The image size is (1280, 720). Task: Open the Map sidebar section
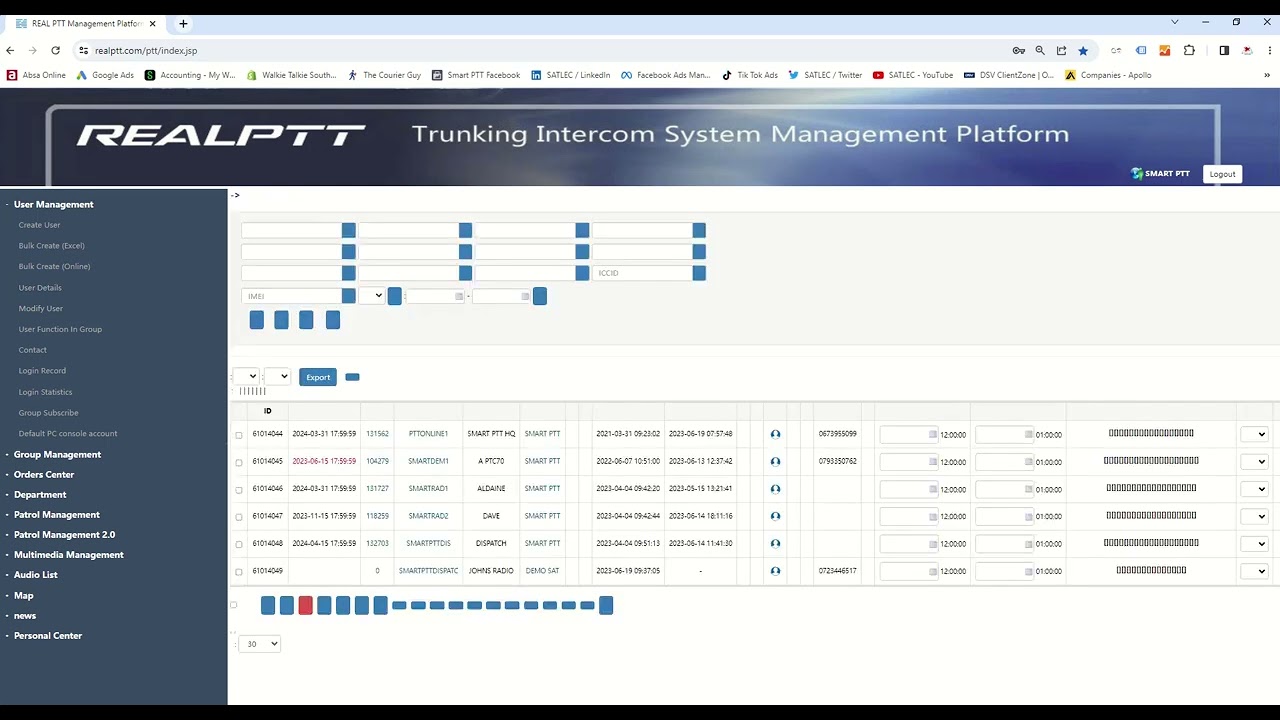coord(24,595)
